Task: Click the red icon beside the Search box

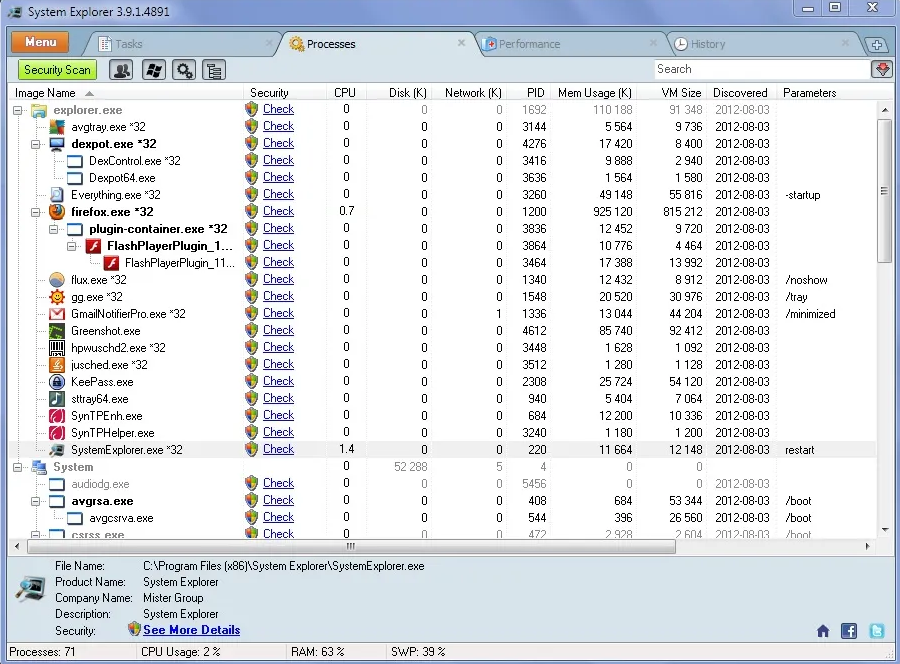Action: [x=882, y=69]
